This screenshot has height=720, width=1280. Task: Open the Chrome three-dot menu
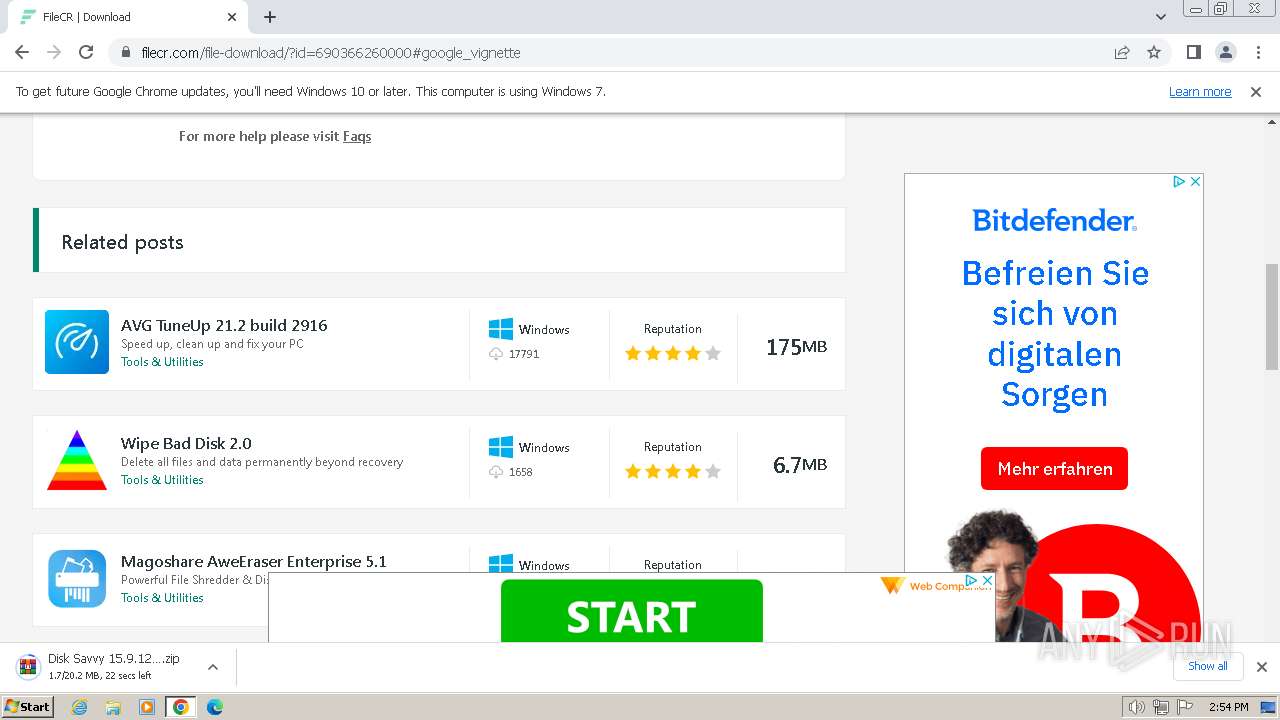(1257, 52)
